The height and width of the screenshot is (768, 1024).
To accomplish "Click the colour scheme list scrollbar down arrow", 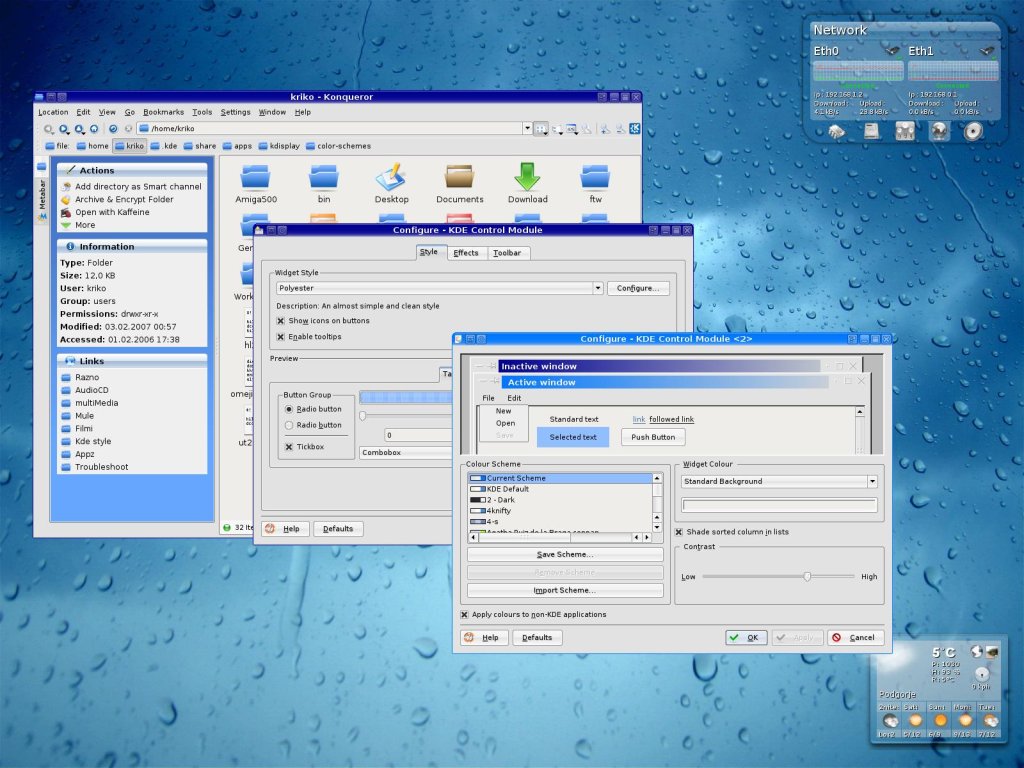I will tap(657, 528).
